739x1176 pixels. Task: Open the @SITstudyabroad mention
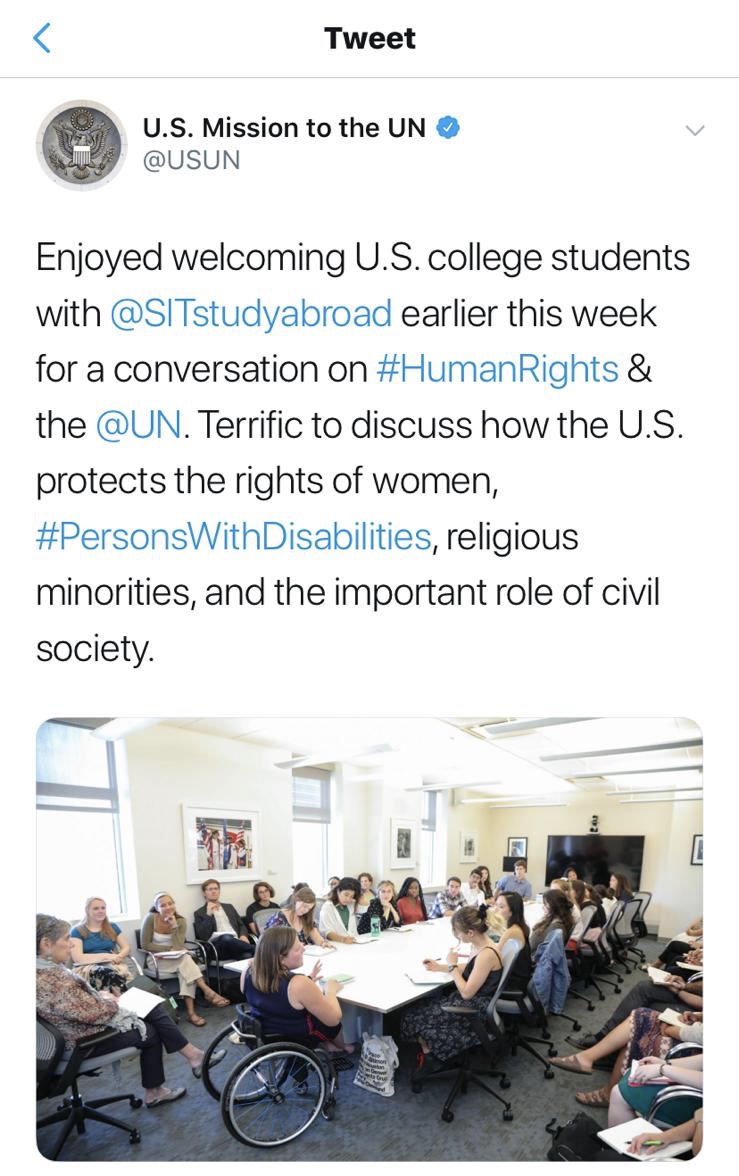pyautogui.click(x=250, y=314)
